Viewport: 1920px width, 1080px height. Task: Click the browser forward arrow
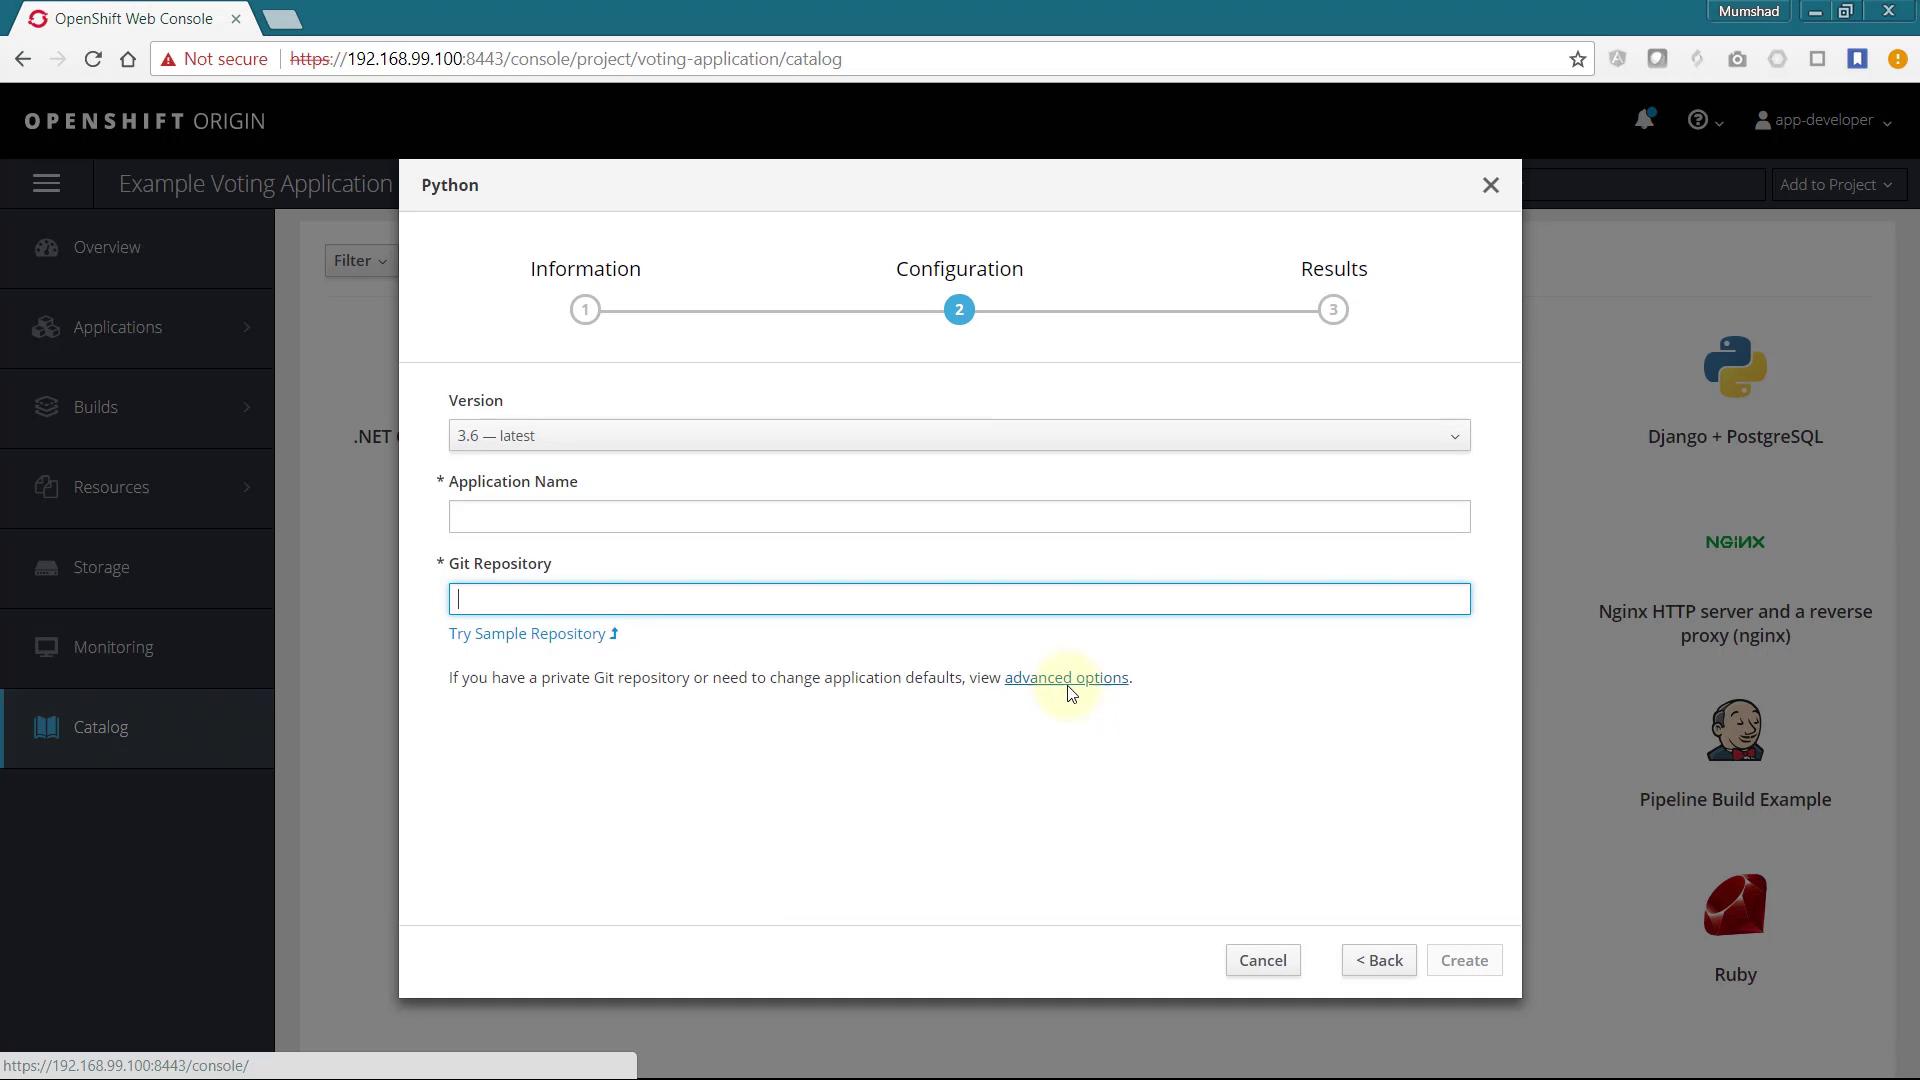tap(58, 59)
